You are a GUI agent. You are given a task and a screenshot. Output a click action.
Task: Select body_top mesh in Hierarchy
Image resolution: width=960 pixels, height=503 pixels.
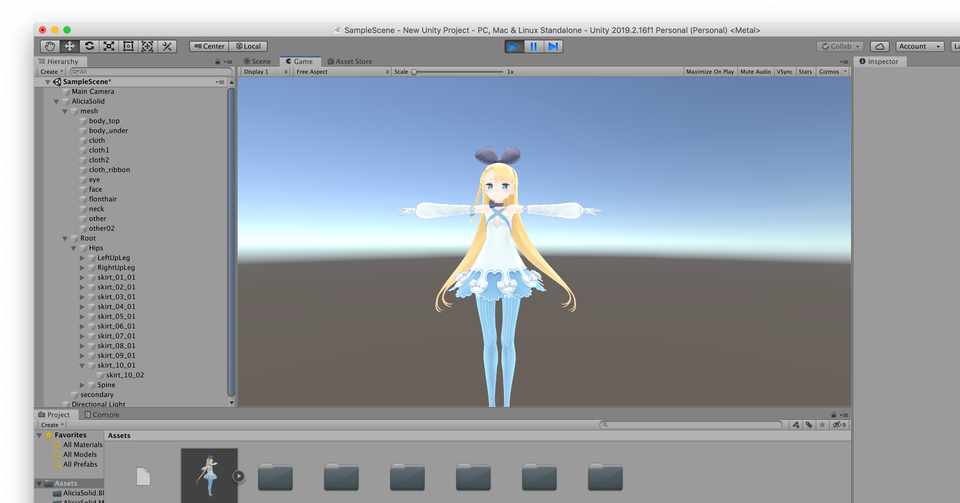coord(104,121)
